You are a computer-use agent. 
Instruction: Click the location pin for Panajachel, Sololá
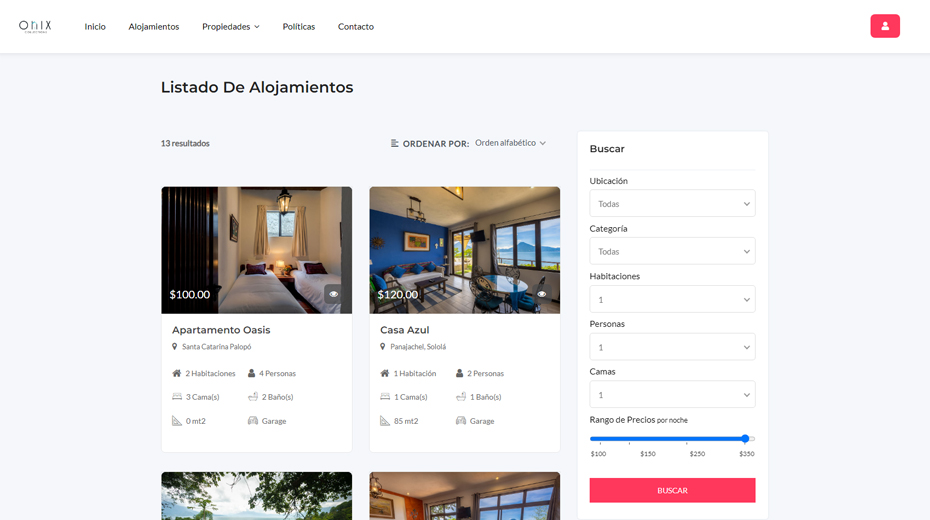click(383, 346)
